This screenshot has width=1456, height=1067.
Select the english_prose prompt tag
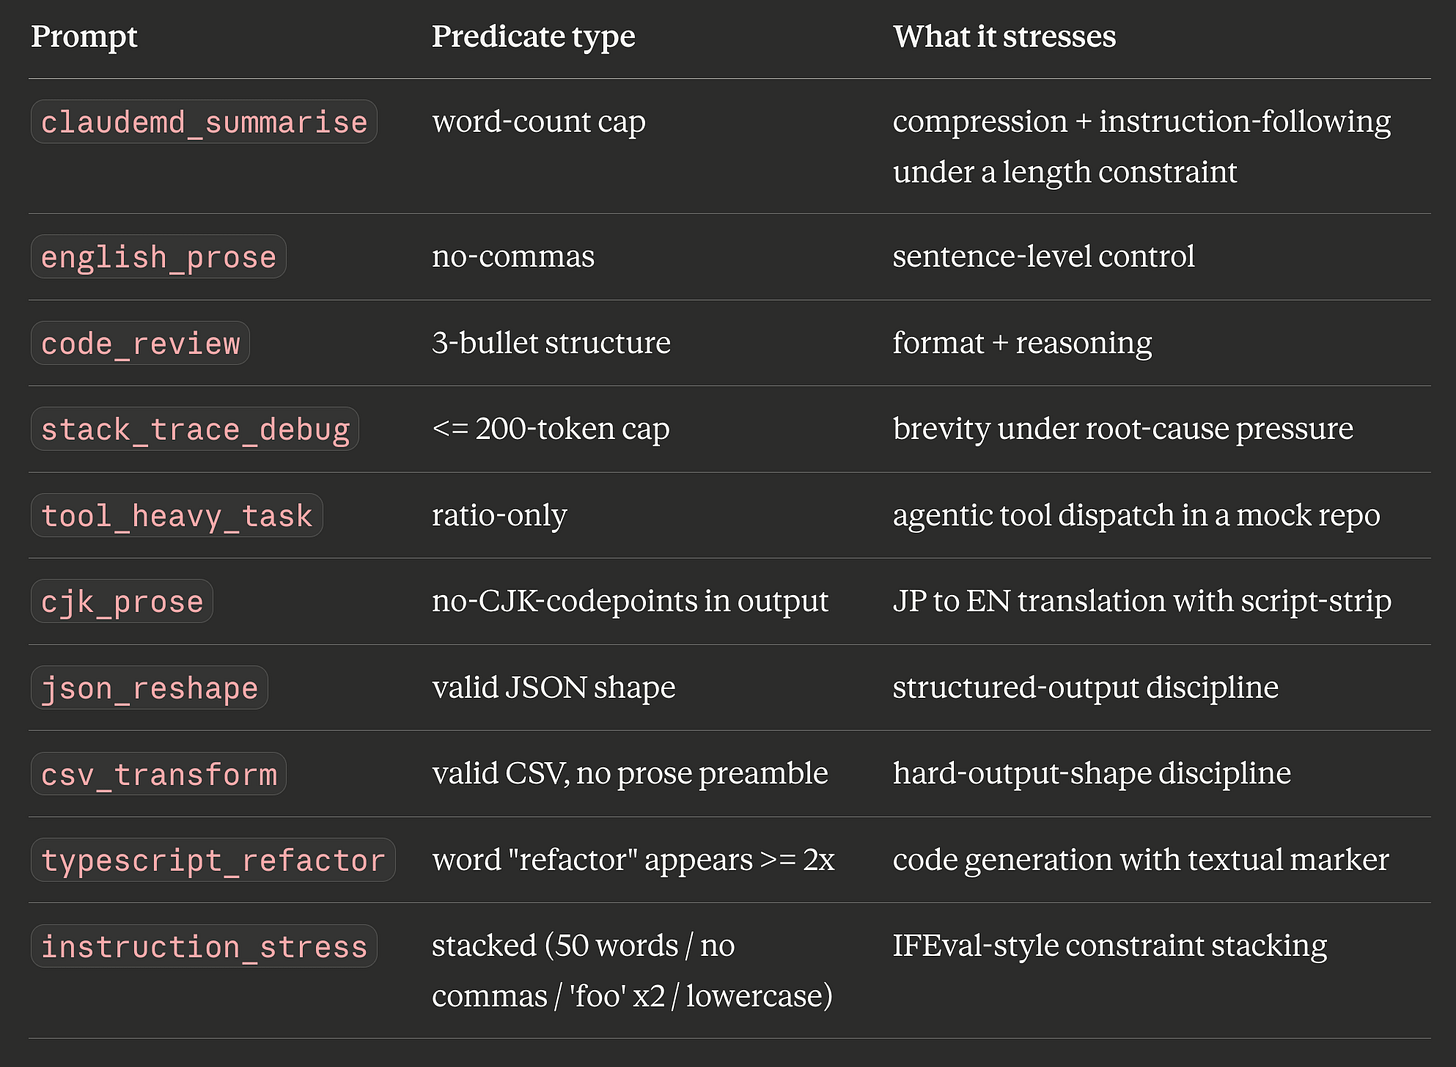158,257
